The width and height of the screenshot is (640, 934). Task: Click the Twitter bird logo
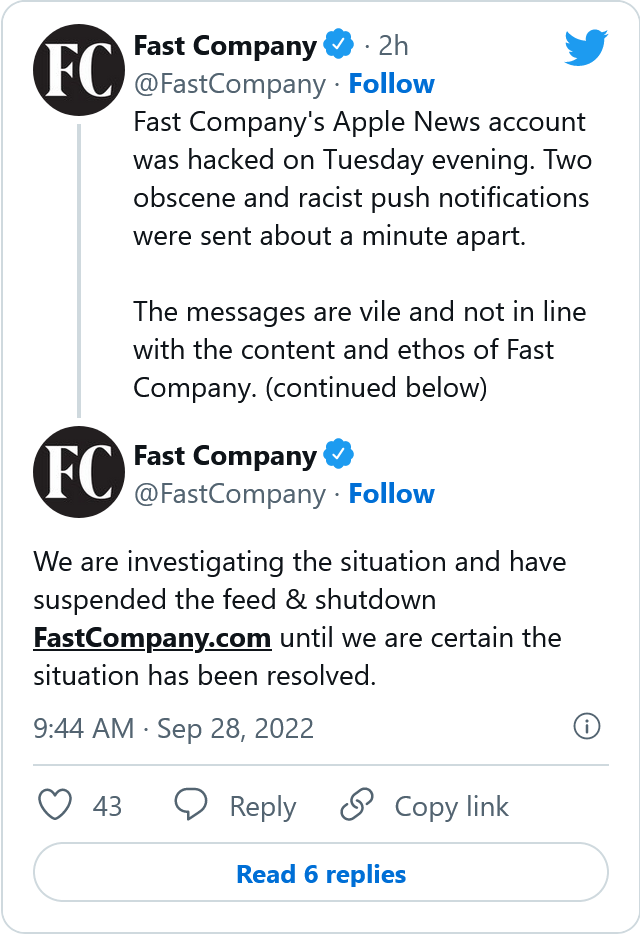[586, 48]
